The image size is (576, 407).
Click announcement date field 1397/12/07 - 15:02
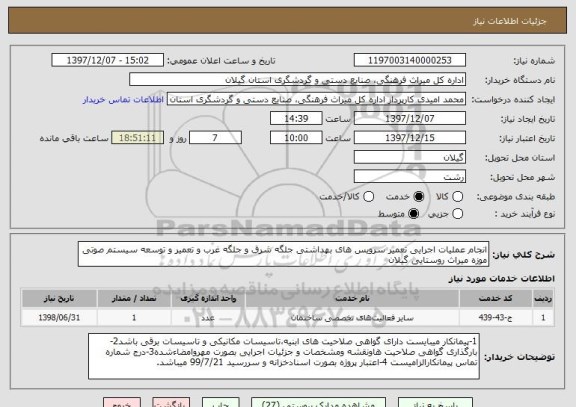click(x=108, y=60)
